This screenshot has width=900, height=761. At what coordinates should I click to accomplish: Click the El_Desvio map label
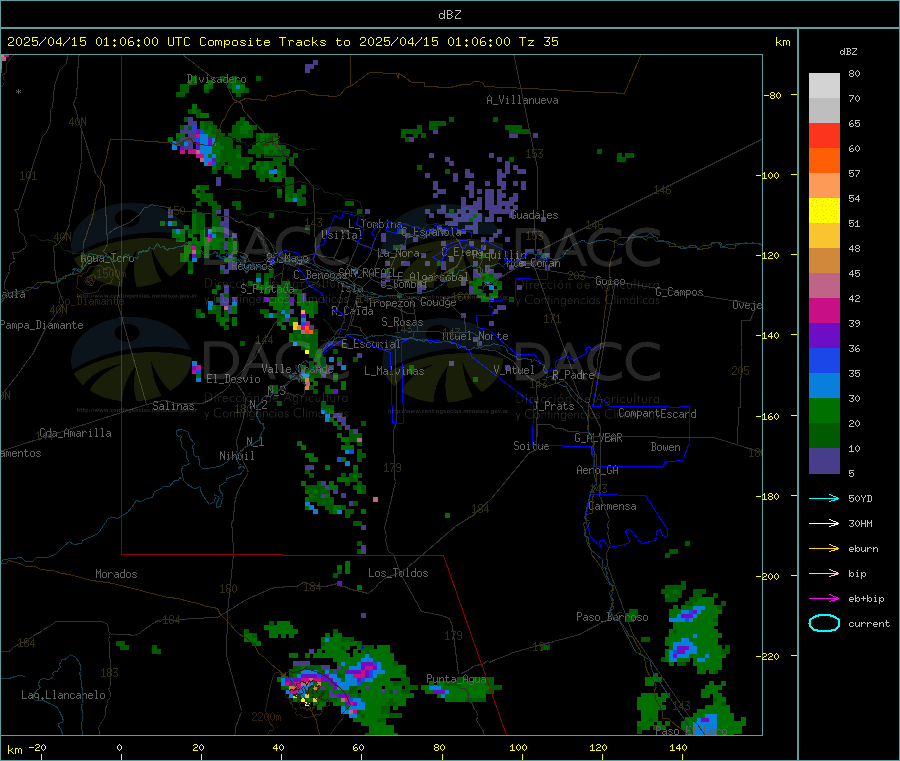click(234, 379)
